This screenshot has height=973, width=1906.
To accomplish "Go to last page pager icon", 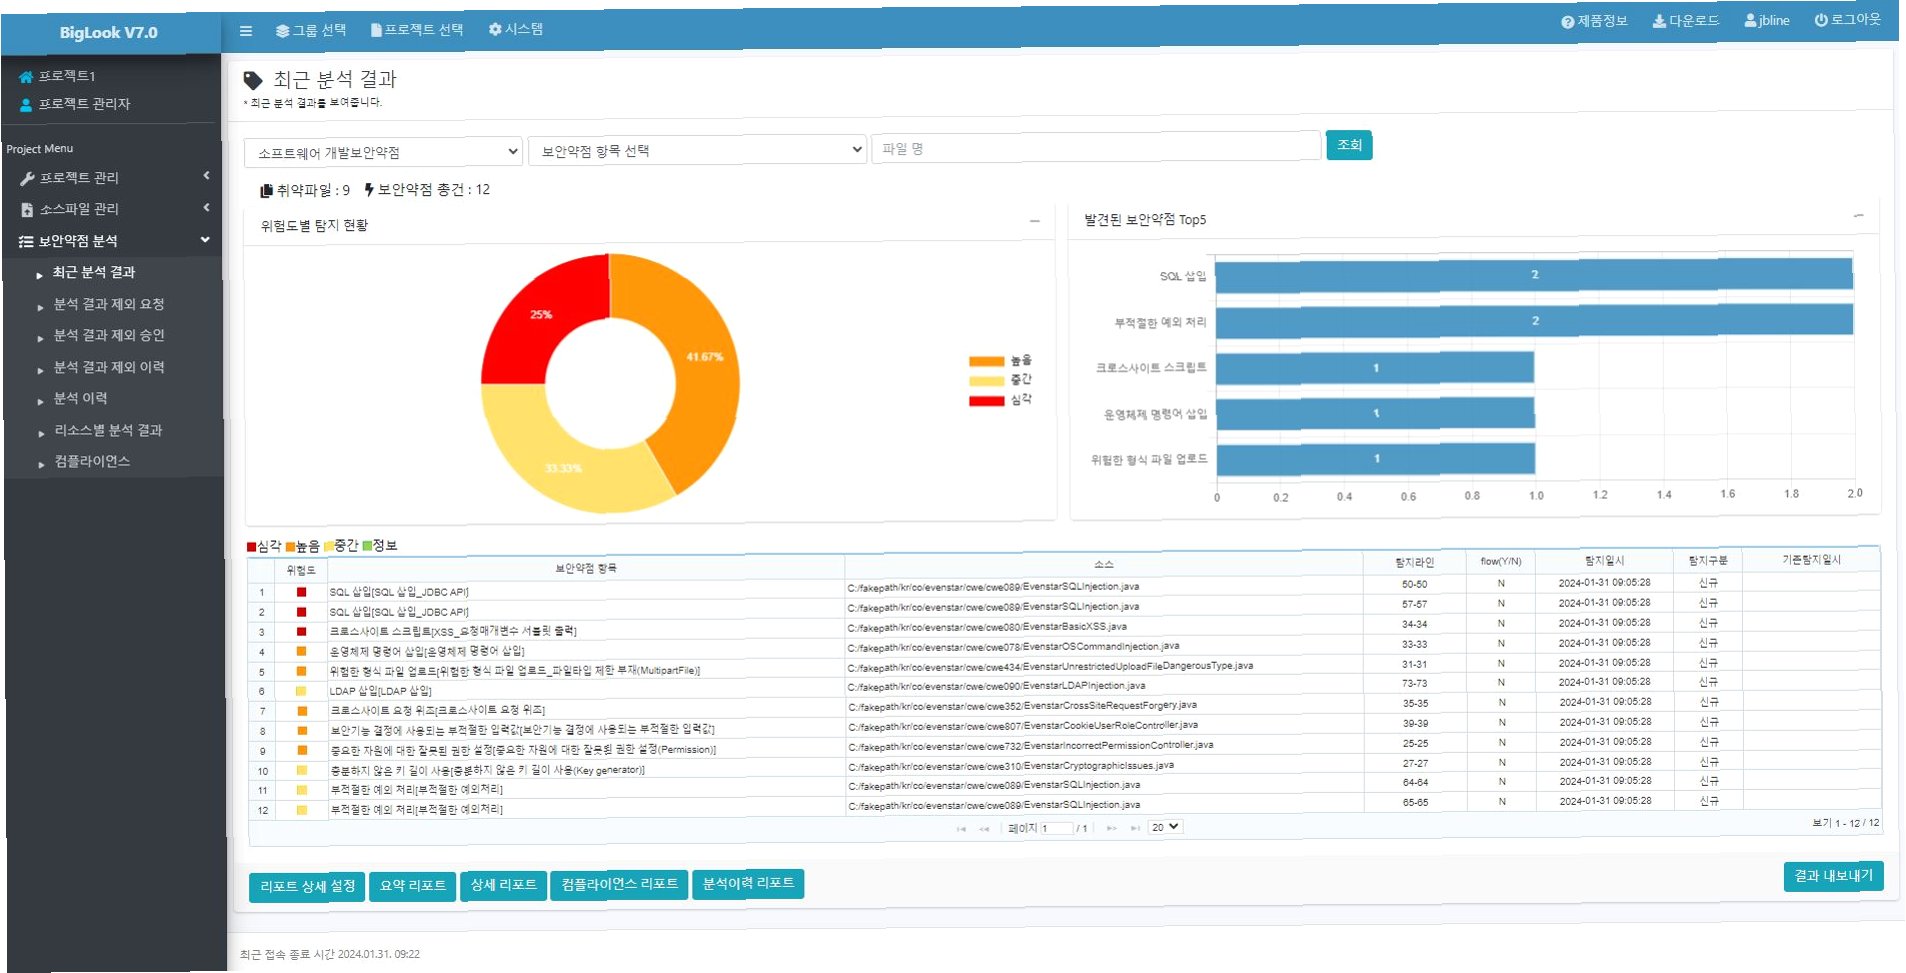I will point(1135,828).
